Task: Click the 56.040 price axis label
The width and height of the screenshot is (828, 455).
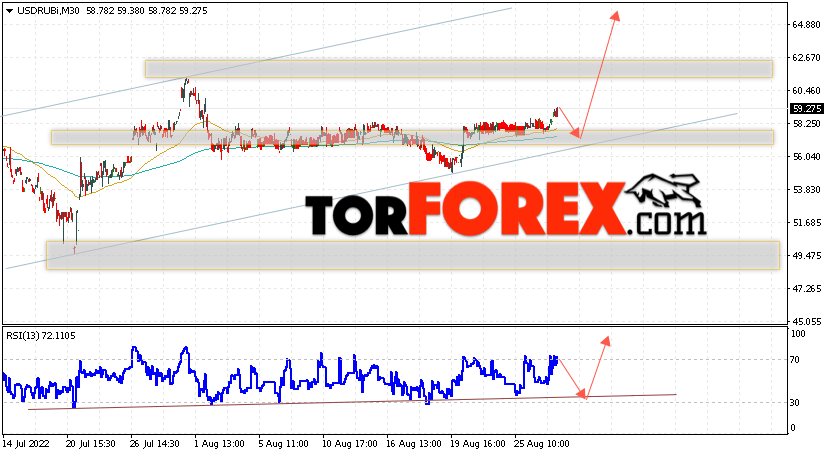Action: 806,157
